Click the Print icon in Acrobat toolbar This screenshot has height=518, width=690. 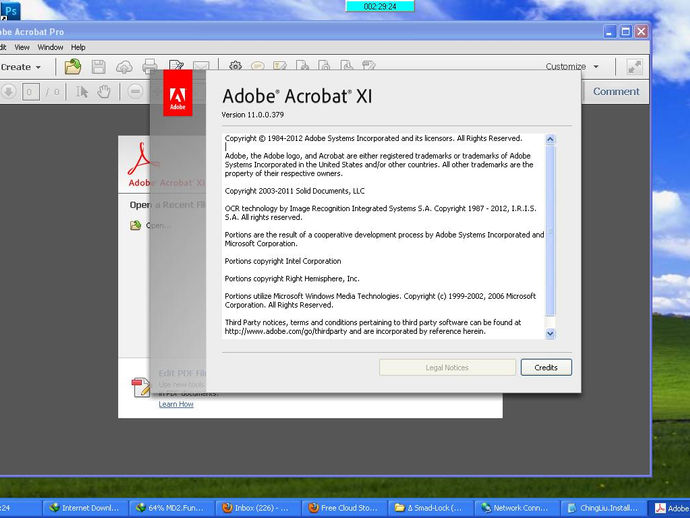pyautogui.click(x=150, y=65)
